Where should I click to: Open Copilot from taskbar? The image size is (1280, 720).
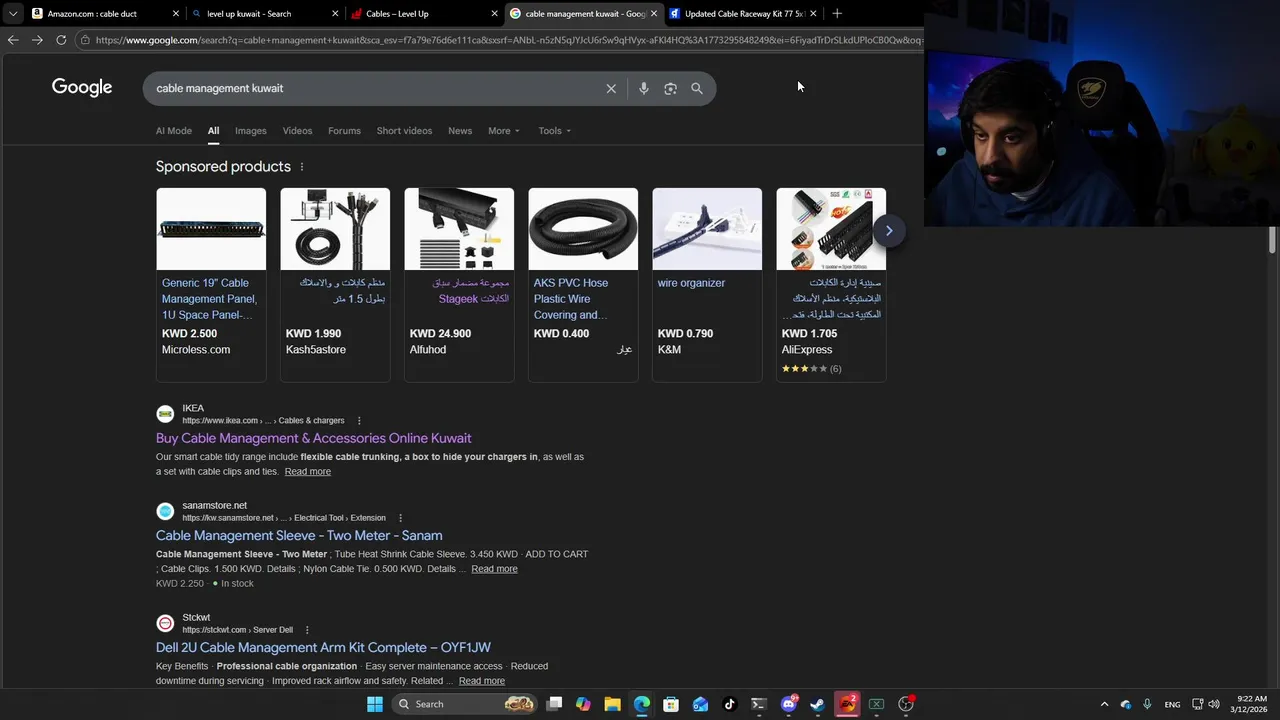point(583,704)
